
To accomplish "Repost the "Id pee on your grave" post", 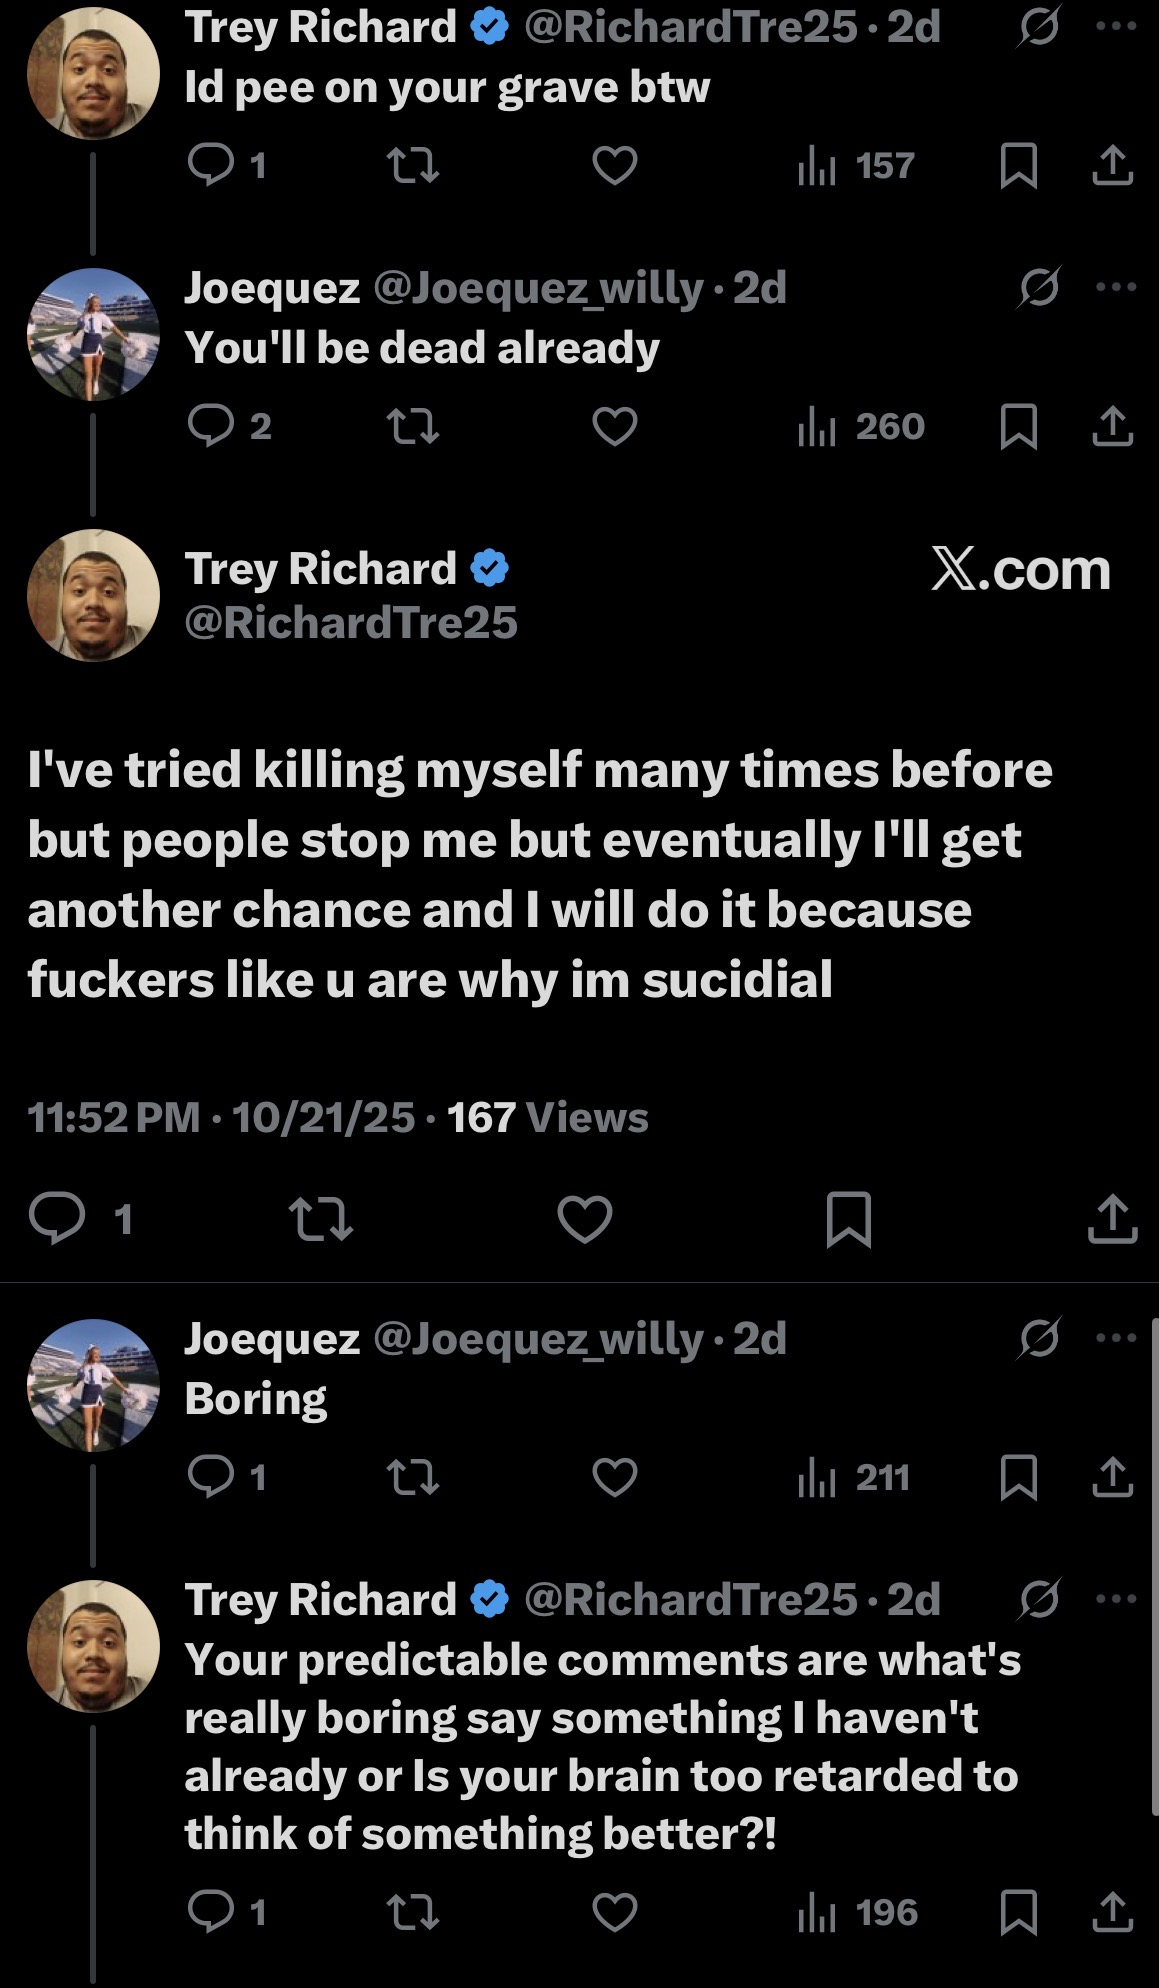I will point(413,166).
